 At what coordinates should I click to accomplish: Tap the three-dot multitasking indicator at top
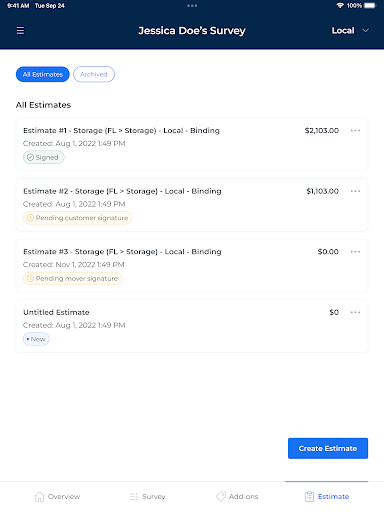click(192, 6)
